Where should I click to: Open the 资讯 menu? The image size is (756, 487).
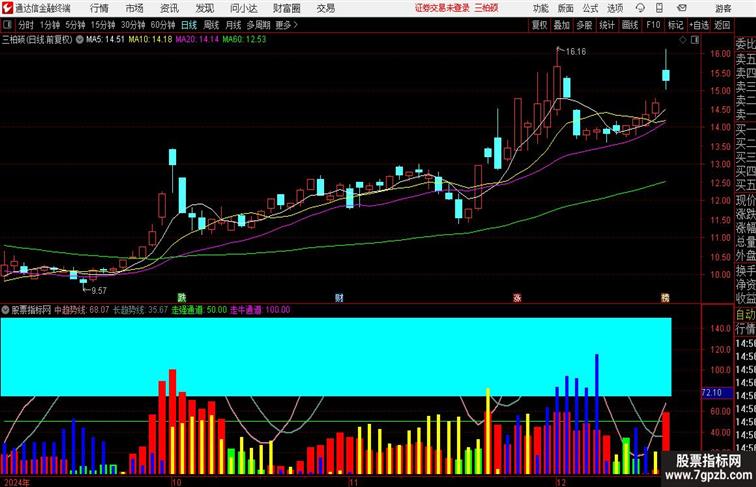(x=169, y=8)
